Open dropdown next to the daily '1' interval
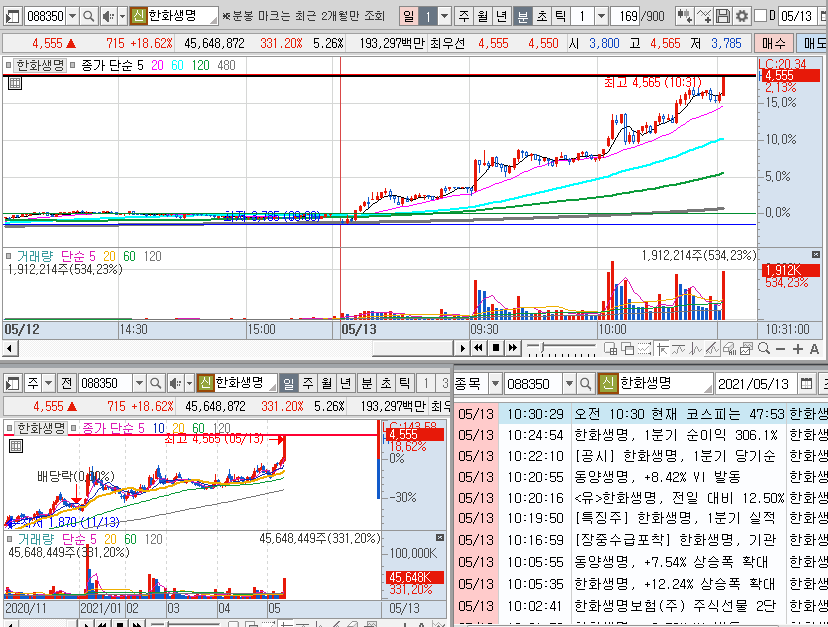The image size is (828, 627). [445, 16]
